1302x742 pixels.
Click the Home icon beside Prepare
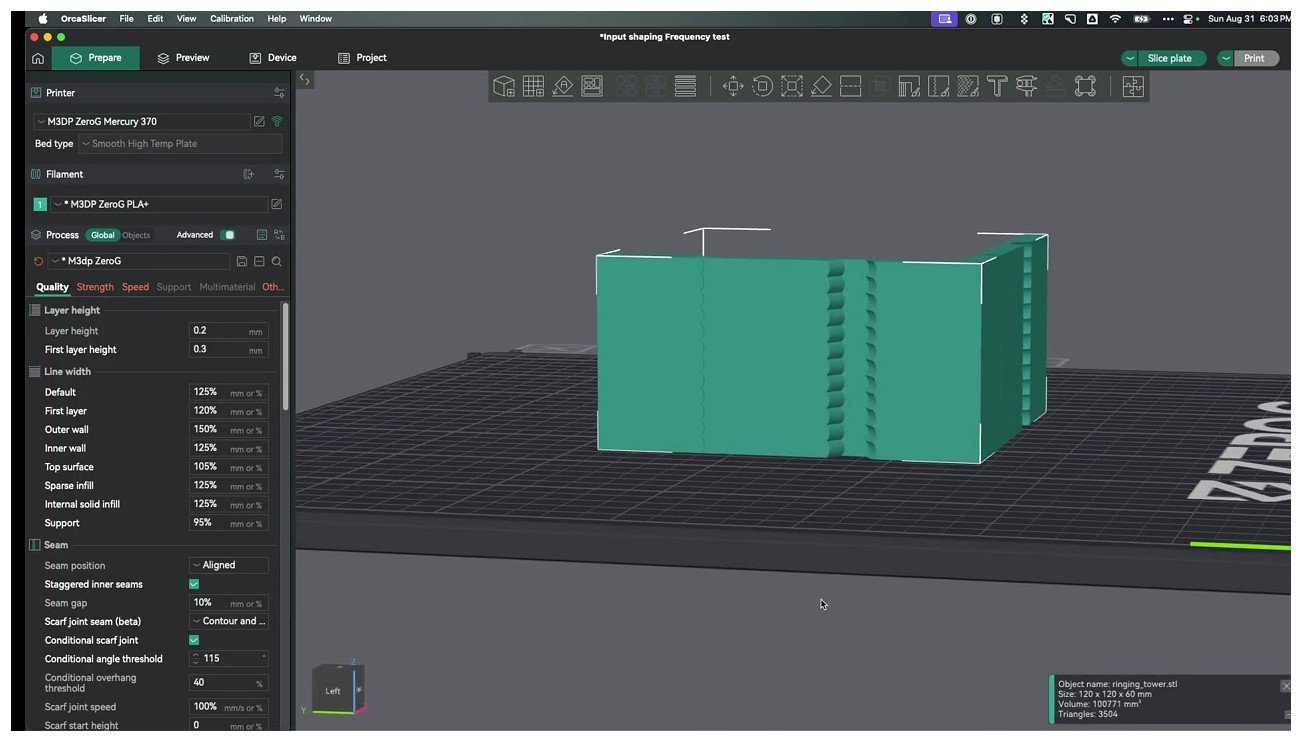38,58
